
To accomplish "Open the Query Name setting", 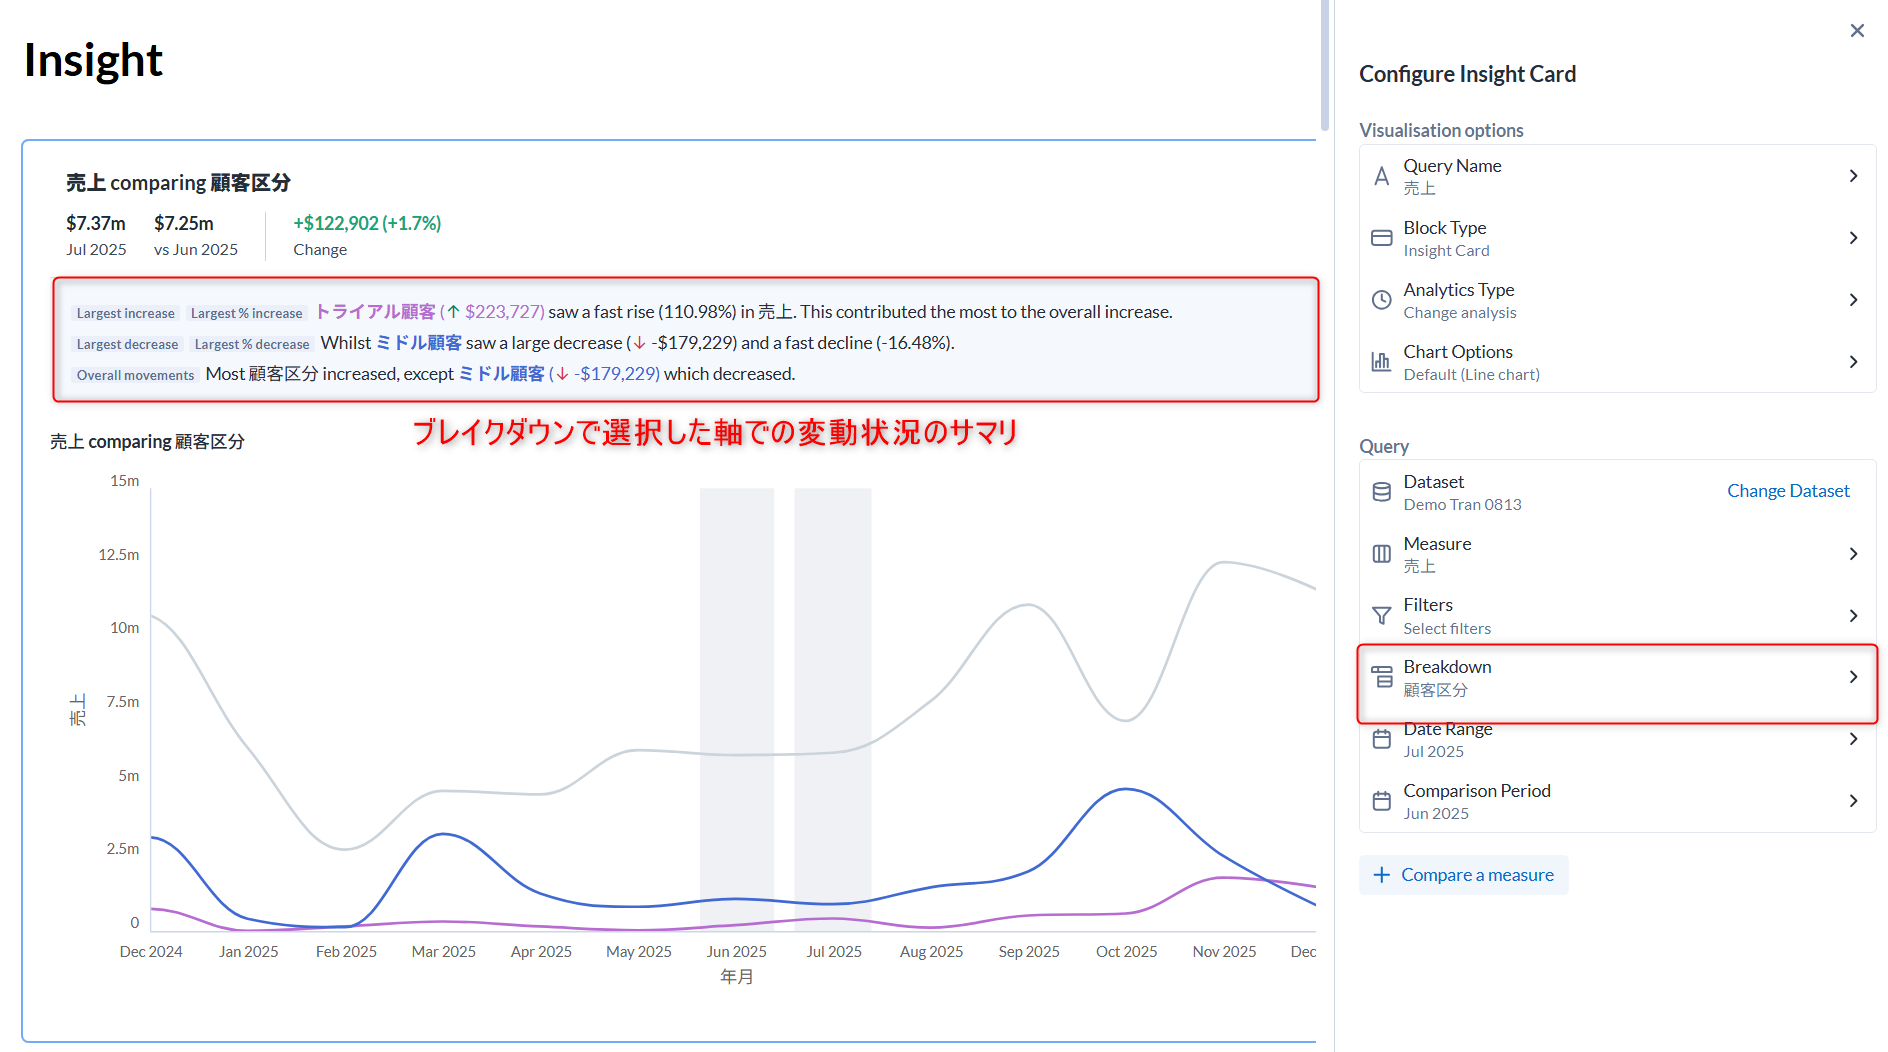I will point(1617,176).
